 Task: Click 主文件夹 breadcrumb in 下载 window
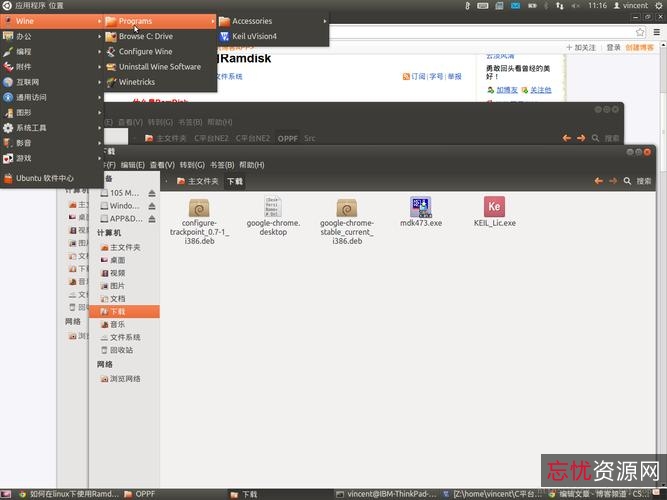tap(197, 181)
